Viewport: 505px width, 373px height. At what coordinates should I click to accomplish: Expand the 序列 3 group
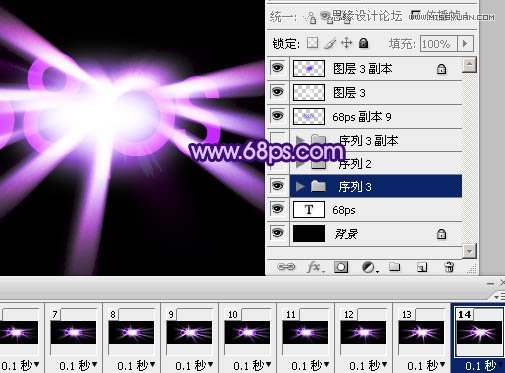click(300, 186)
